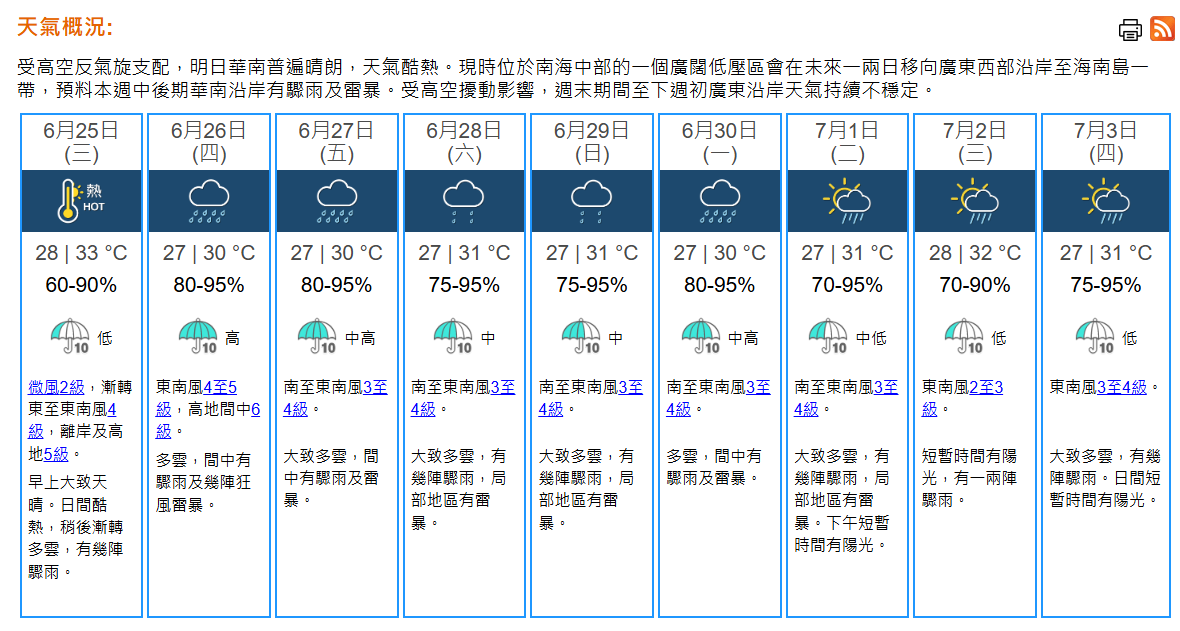Click the 天氣概況 heading

click(x=66, y=27)
